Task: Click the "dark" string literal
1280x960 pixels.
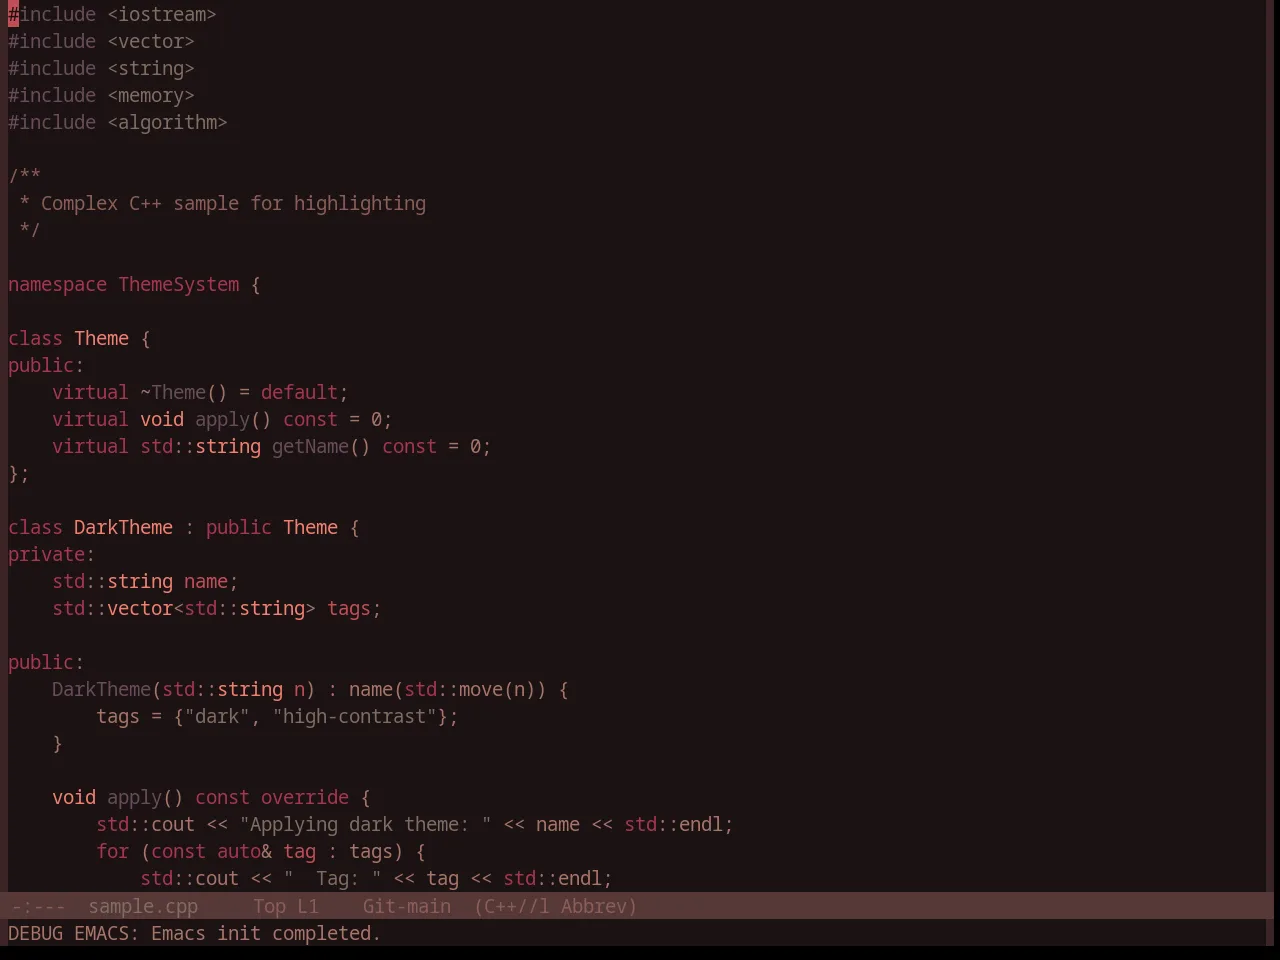Action: [x=217, y=716]
